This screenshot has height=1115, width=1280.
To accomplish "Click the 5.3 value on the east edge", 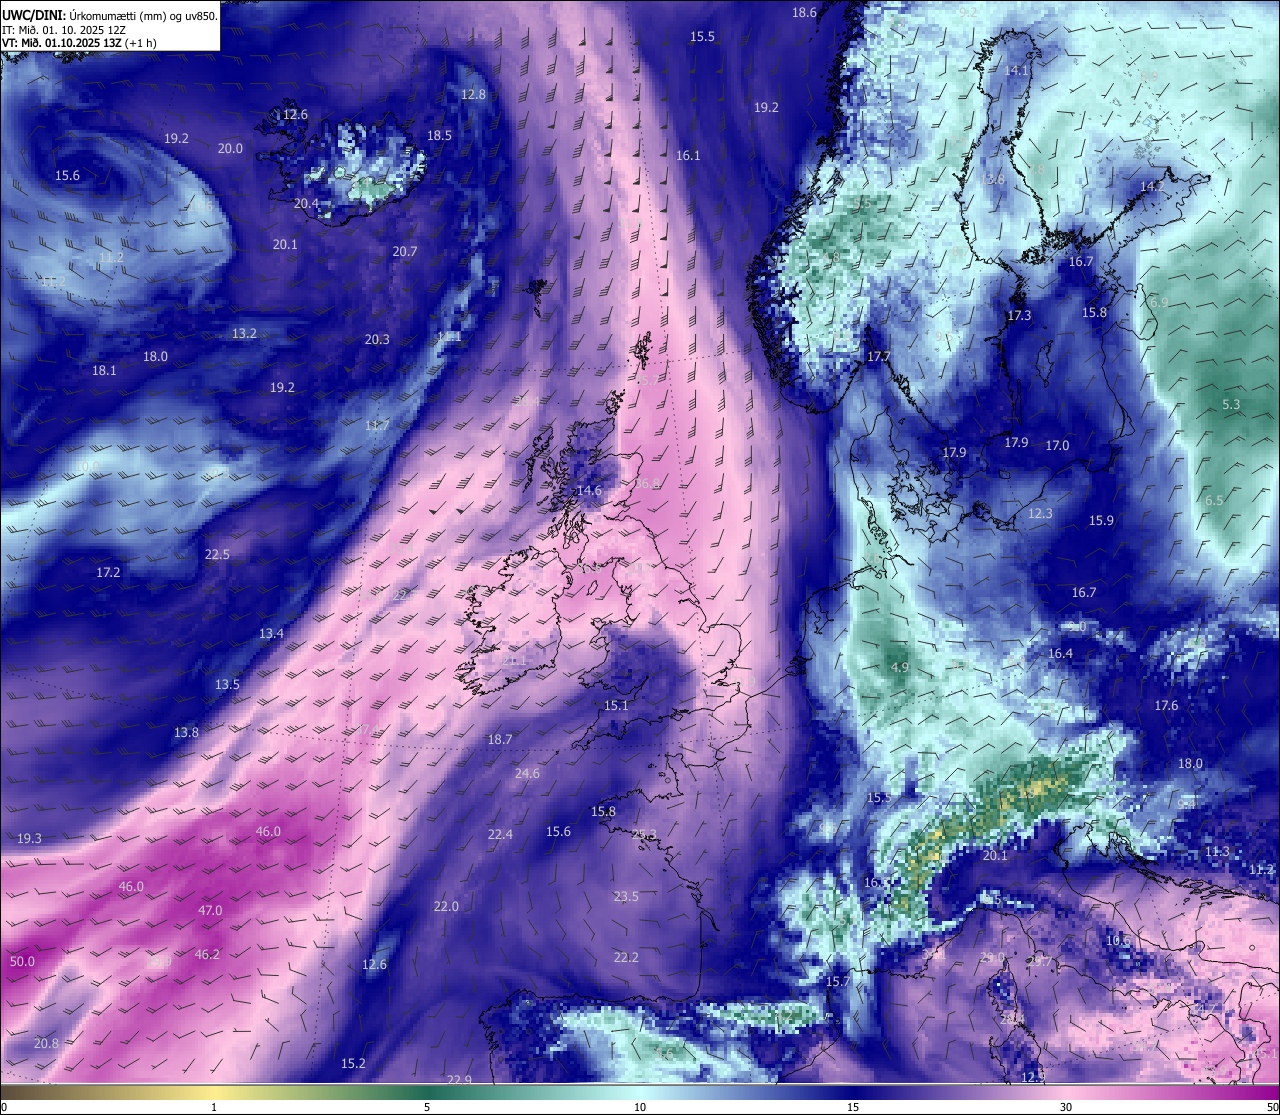I will tap(1231, 405).
